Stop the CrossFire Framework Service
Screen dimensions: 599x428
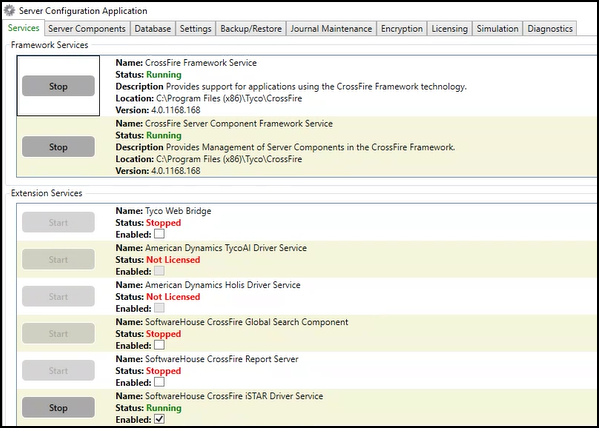tap(58, 86)
